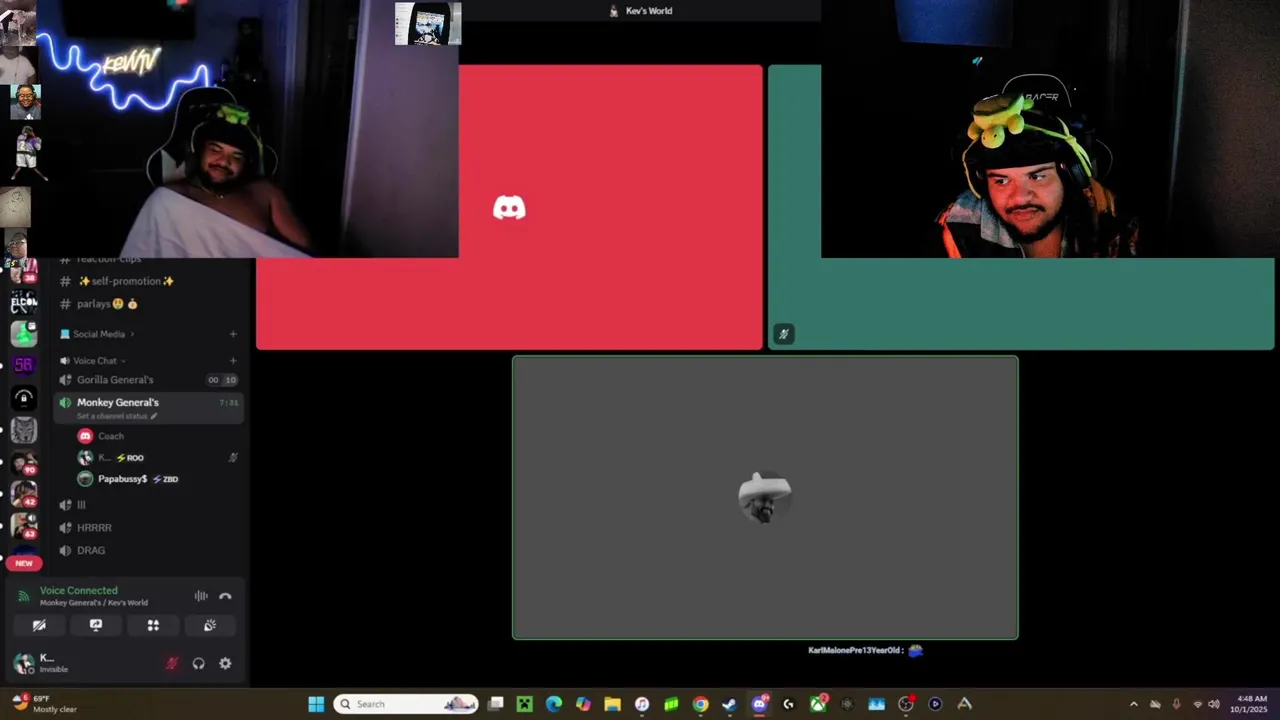The height and width of the screenshot is (720, 1280).
Task: Open the 69°F weather widget
Action: (43, 704)
